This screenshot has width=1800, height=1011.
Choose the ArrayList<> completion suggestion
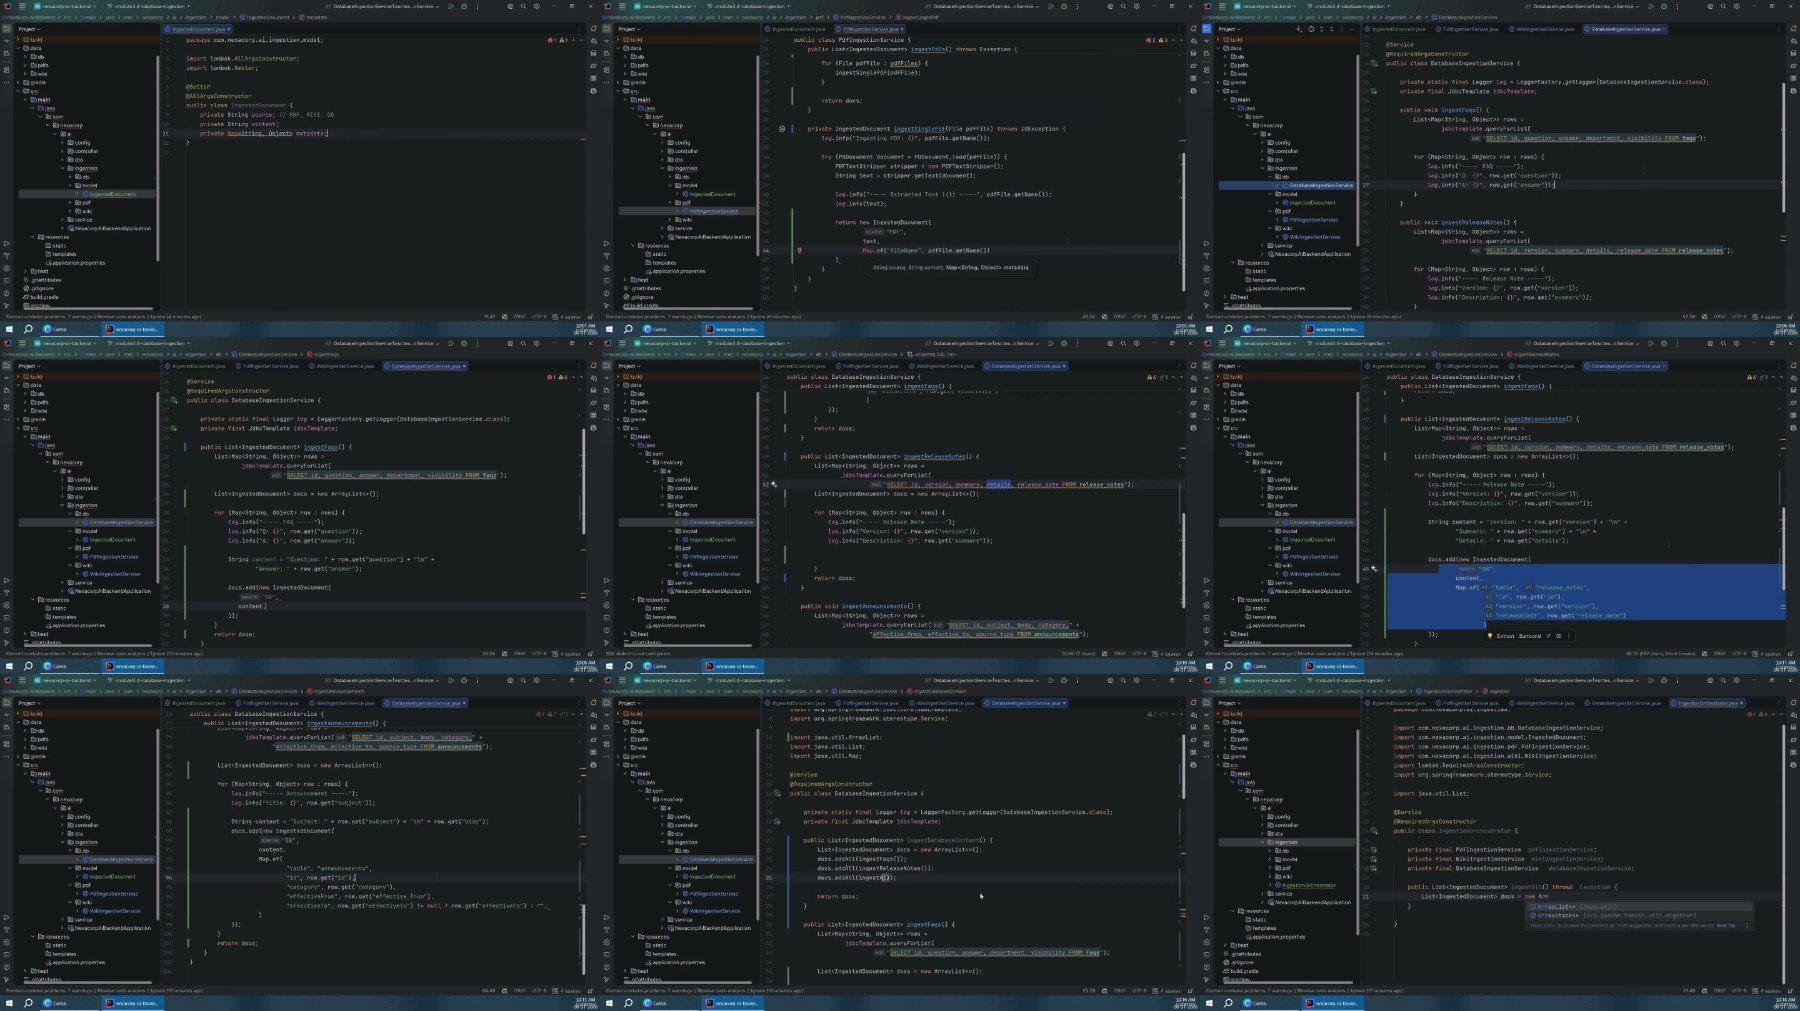pos(1640,907)
